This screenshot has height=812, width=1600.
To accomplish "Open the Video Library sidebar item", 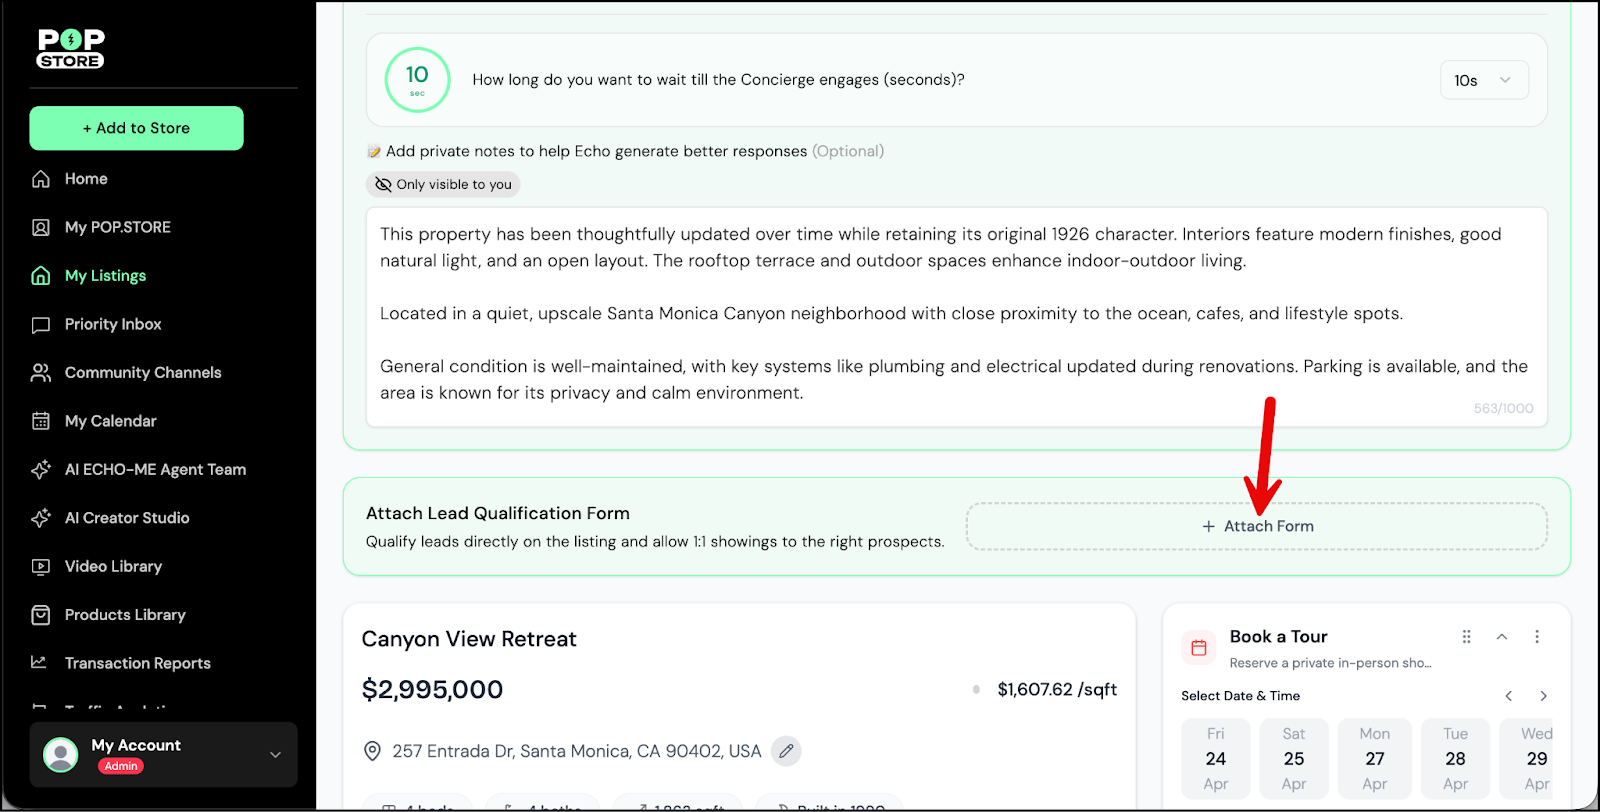I will 113,566.
